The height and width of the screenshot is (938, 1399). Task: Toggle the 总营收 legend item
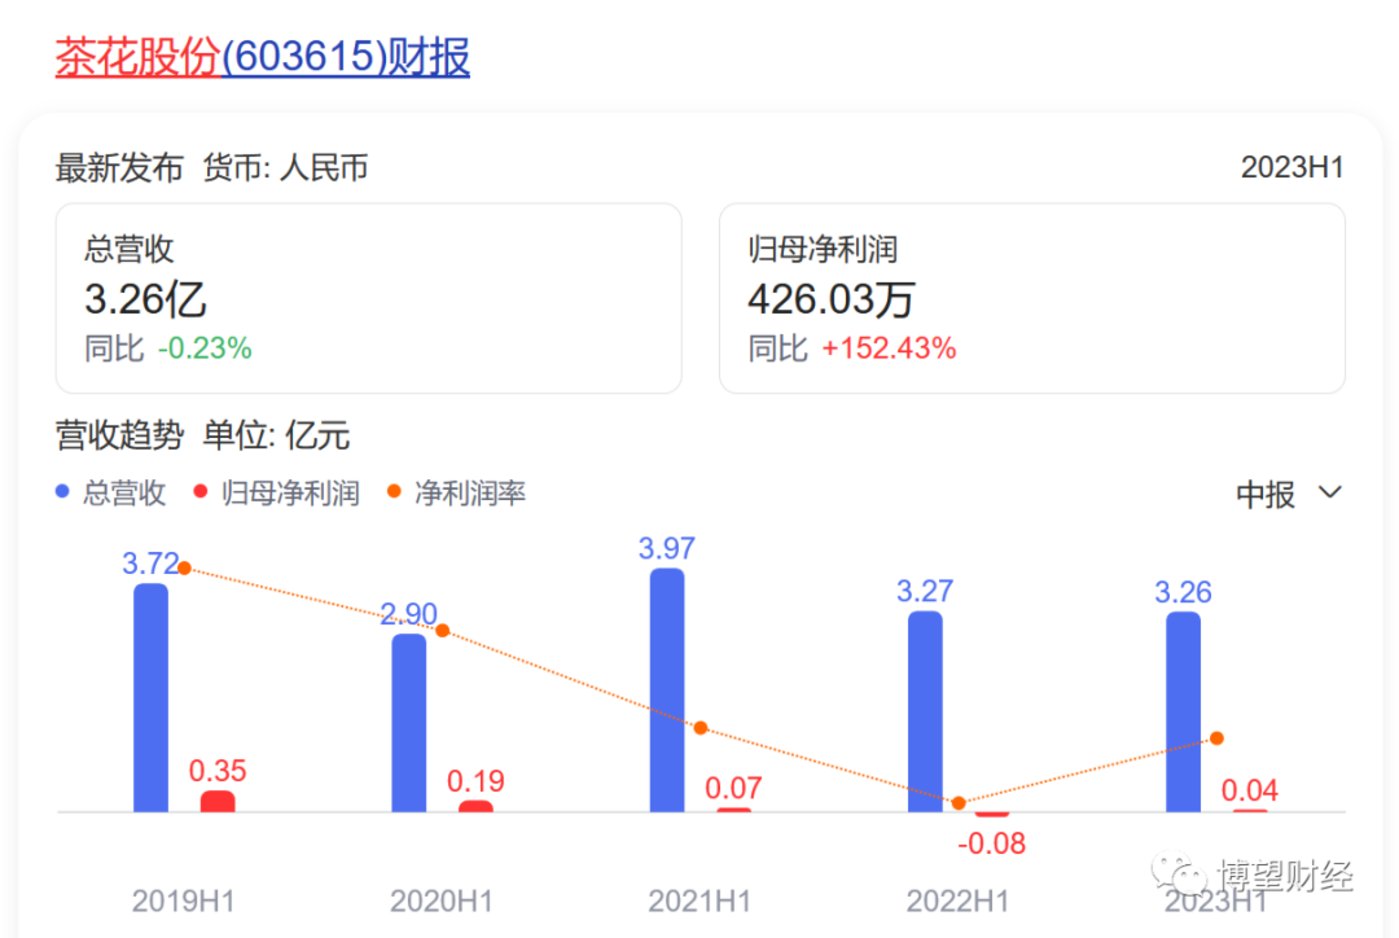pos(111,493)
